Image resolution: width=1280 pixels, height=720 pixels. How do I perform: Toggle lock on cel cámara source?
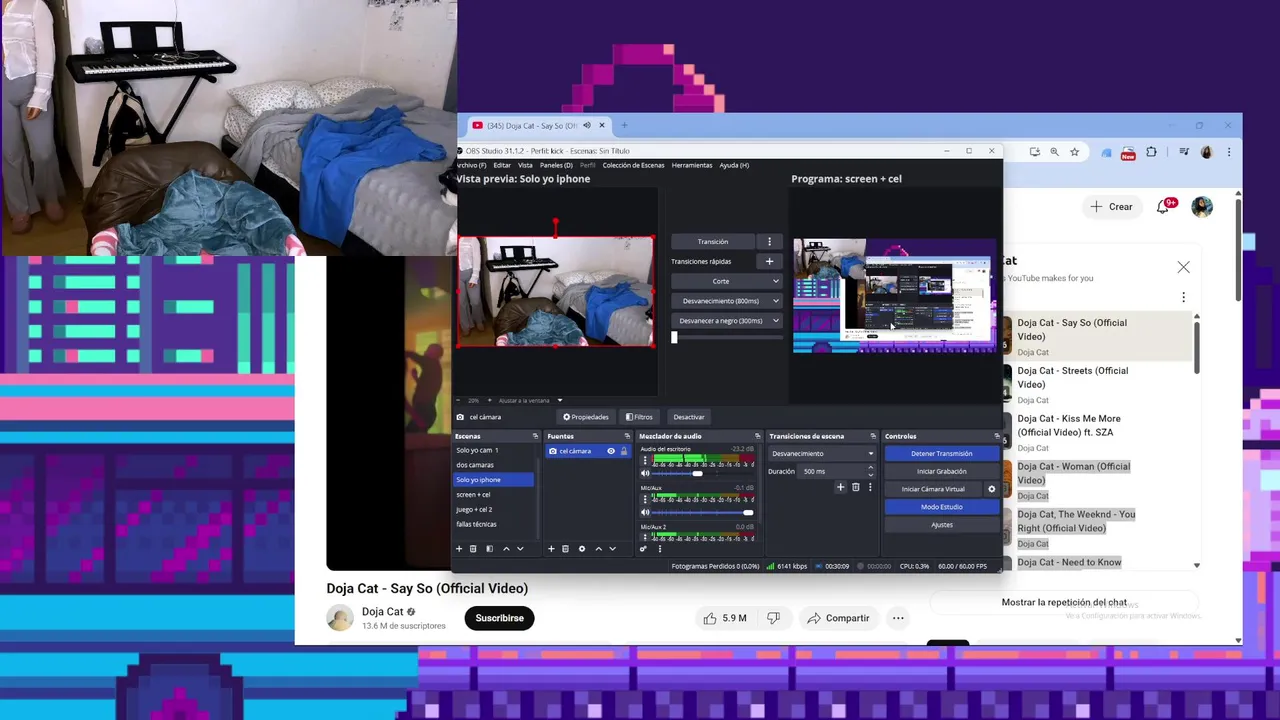(x=624, y=451)
